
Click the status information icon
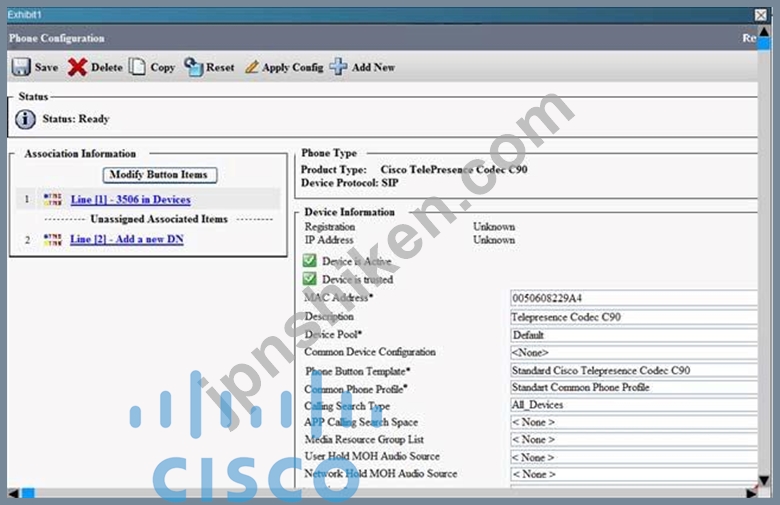click(25, 119)
